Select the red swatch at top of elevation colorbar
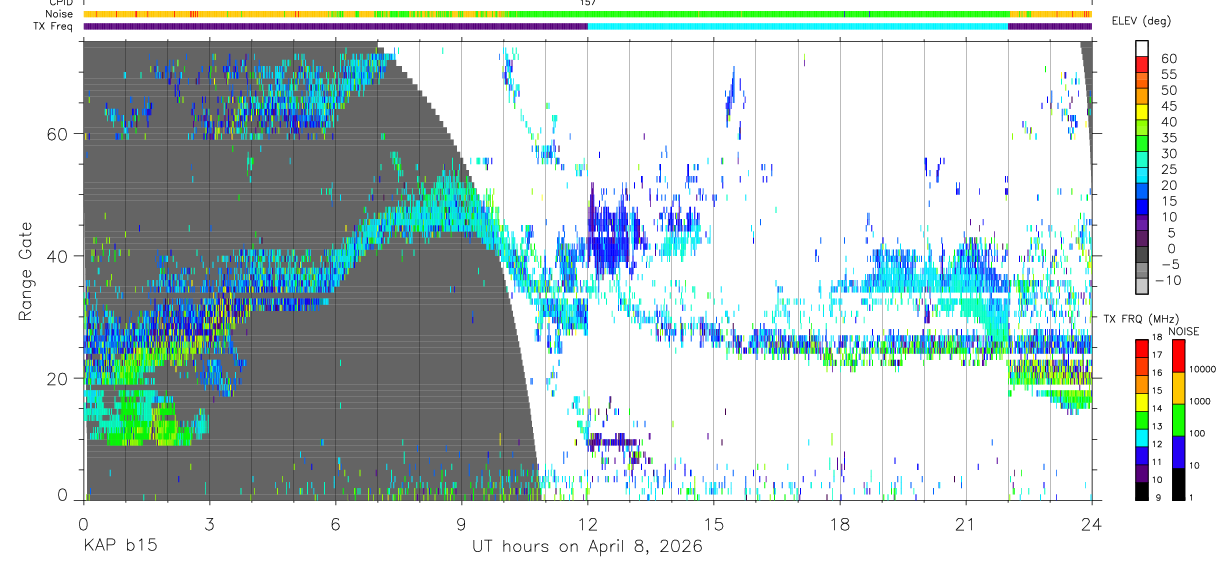This screenshot has width=1228, height=567. tap(1142, 65)
